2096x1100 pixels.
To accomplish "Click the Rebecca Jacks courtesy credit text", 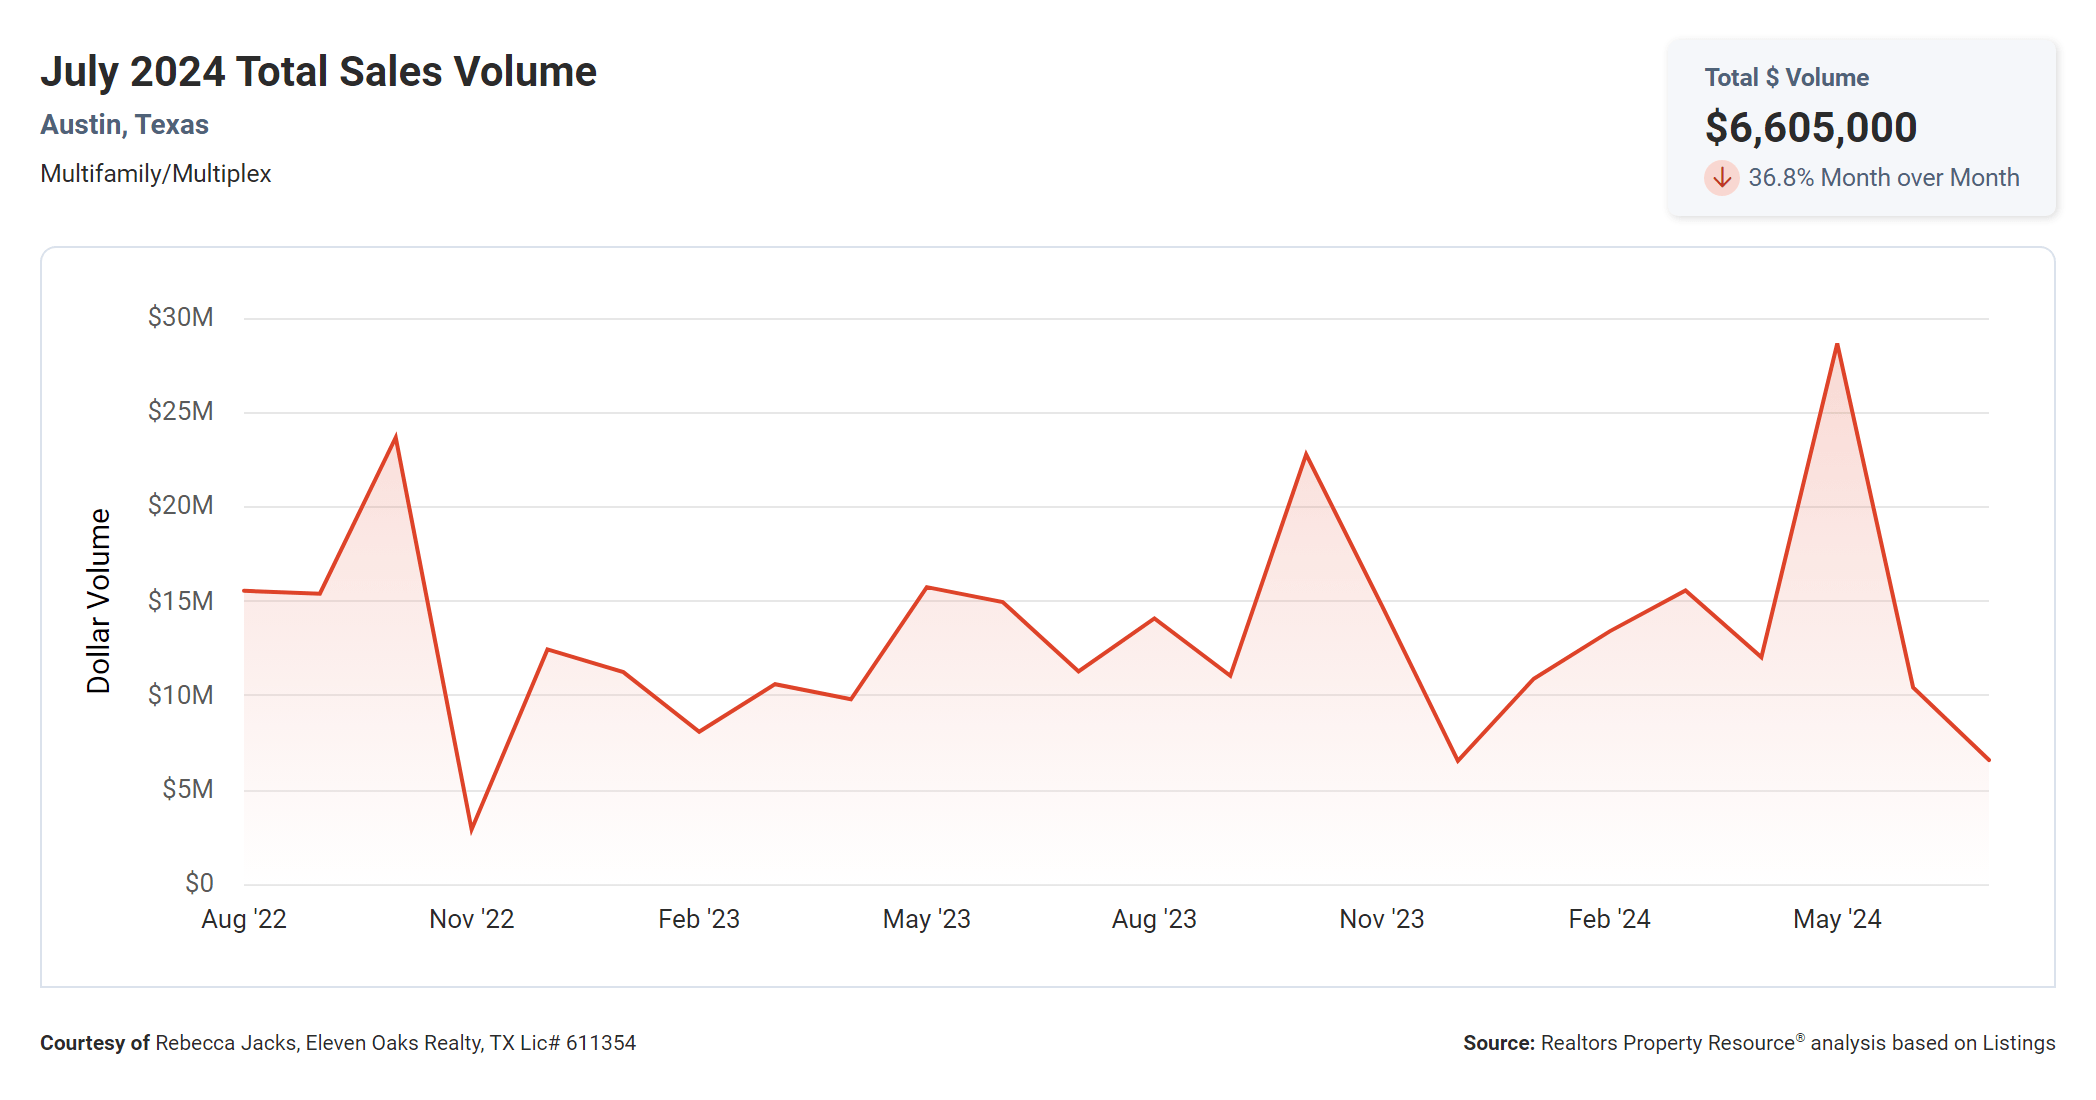I will pos(338,1043).
